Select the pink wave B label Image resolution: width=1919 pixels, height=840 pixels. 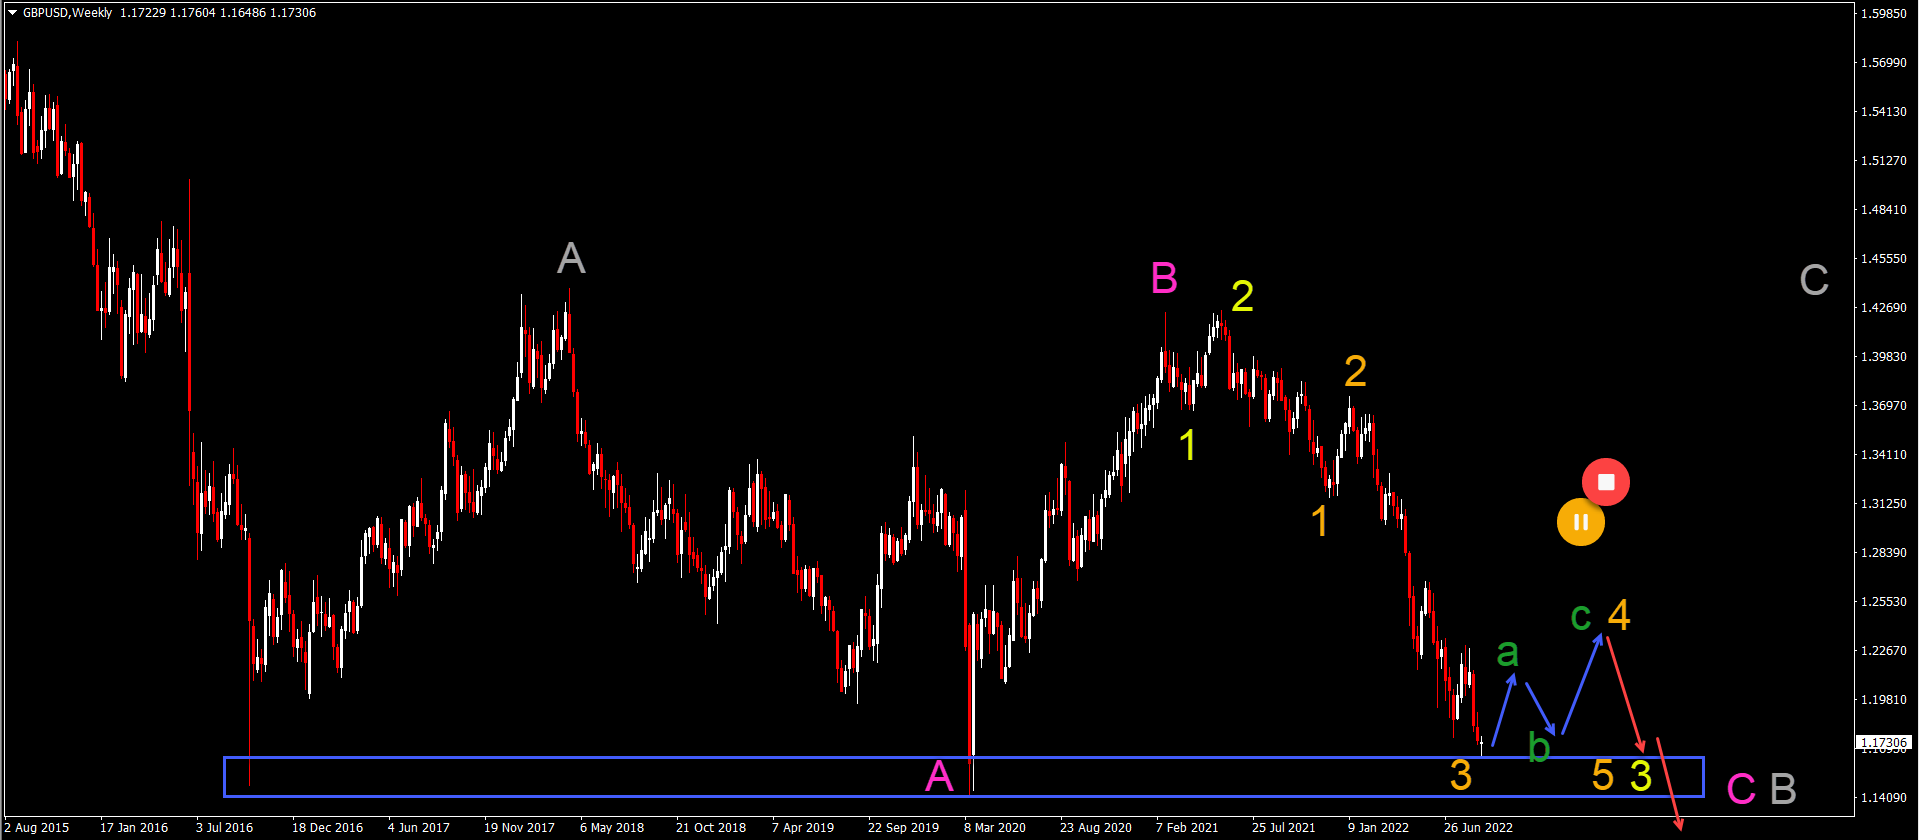point(1164,278)
